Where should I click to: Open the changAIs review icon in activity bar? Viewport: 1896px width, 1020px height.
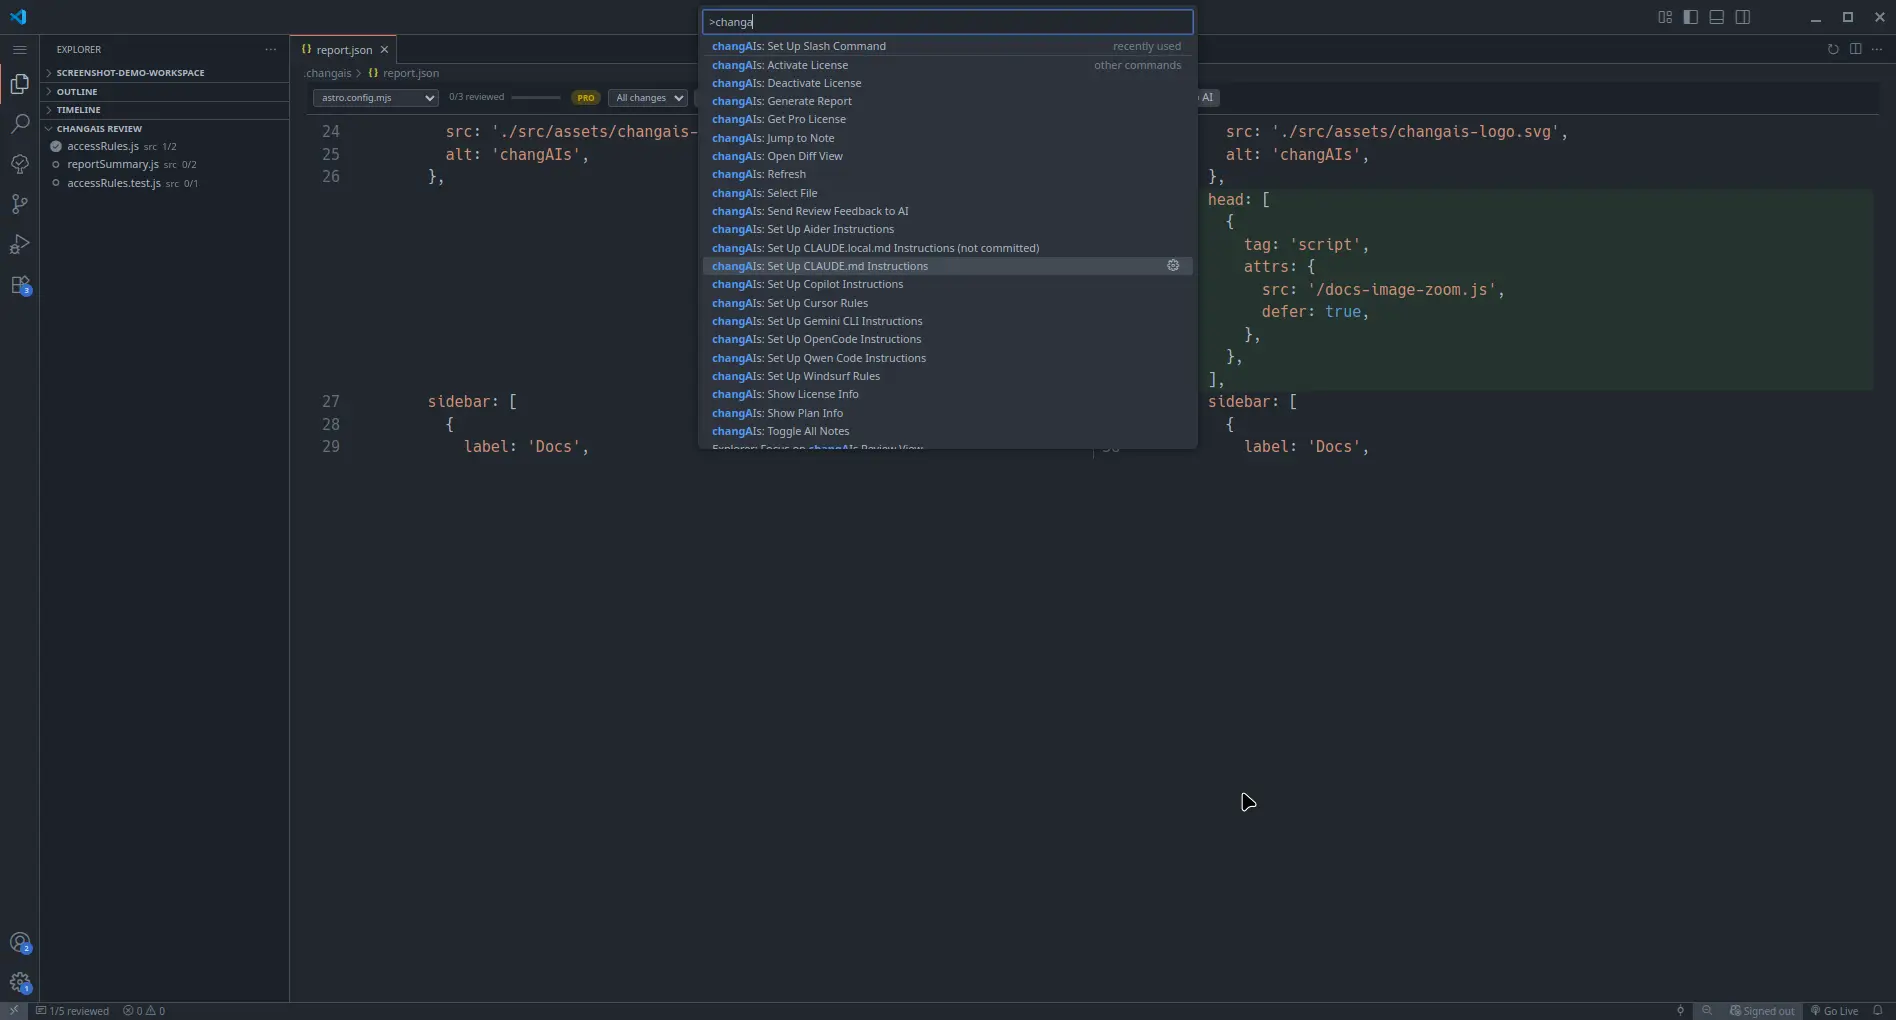pos(19,164)
